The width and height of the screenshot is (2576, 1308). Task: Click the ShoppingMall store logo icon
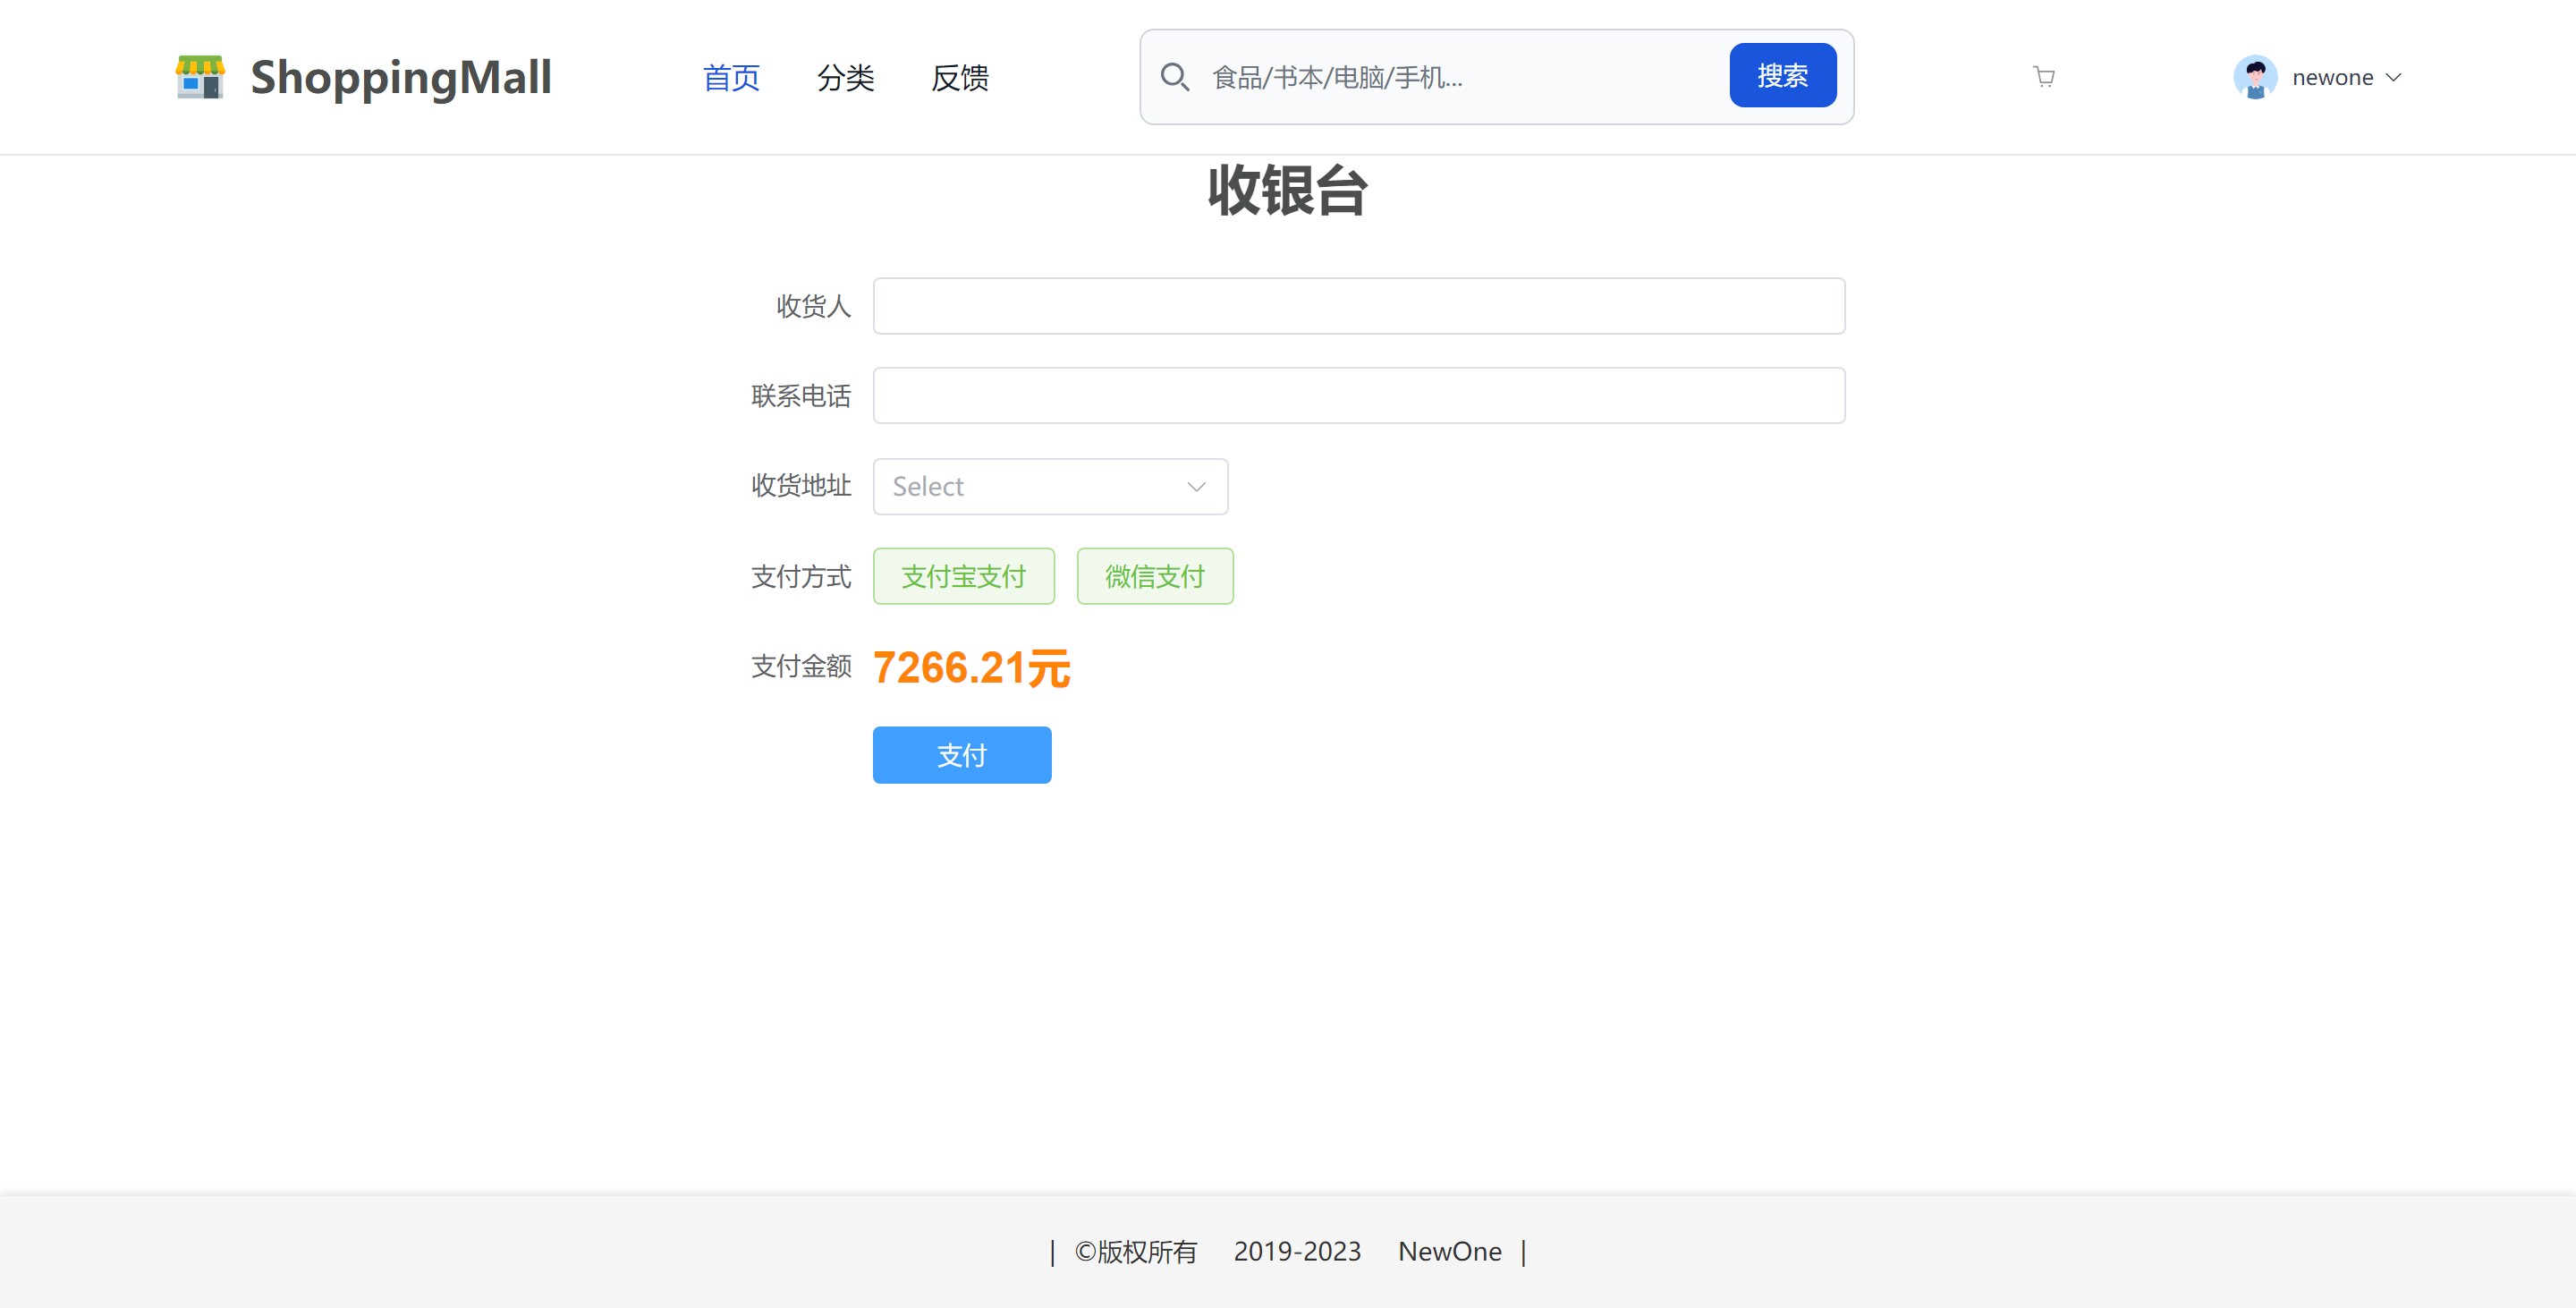[x=200, y=77]
